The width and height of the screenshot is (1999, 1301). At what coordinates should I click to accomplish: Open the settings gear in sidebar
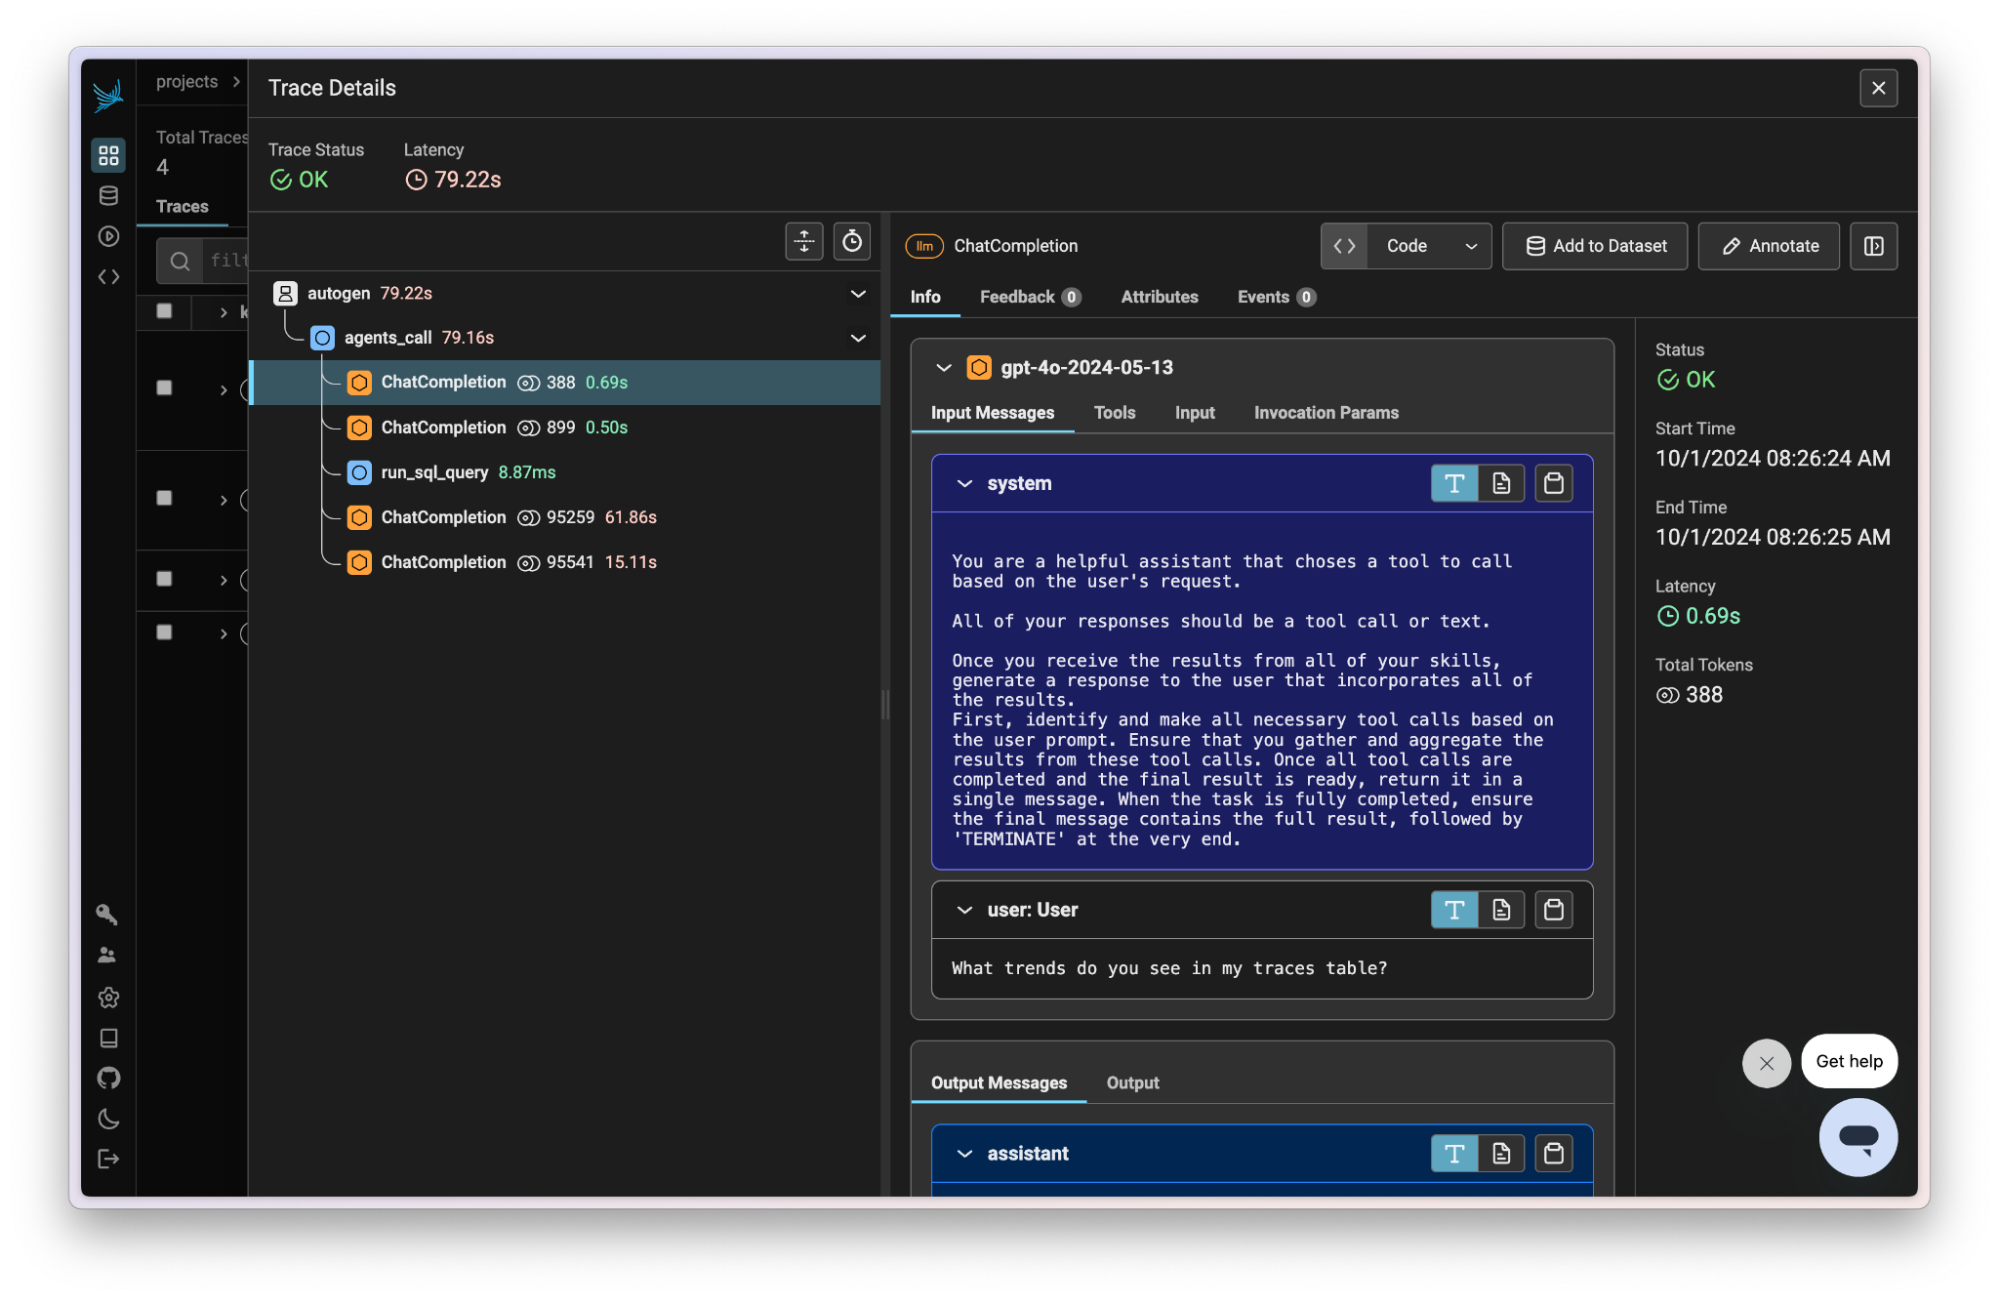pos(108,997)
